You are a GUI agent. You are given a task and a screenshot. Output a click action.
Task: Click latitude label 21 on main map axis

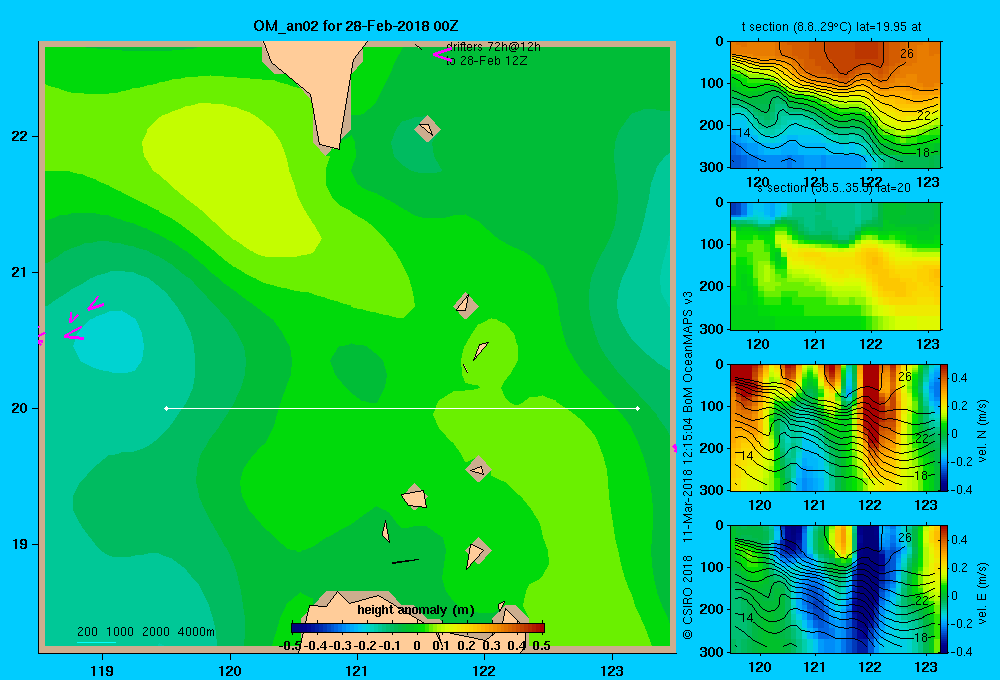click(x=20, y=272)
